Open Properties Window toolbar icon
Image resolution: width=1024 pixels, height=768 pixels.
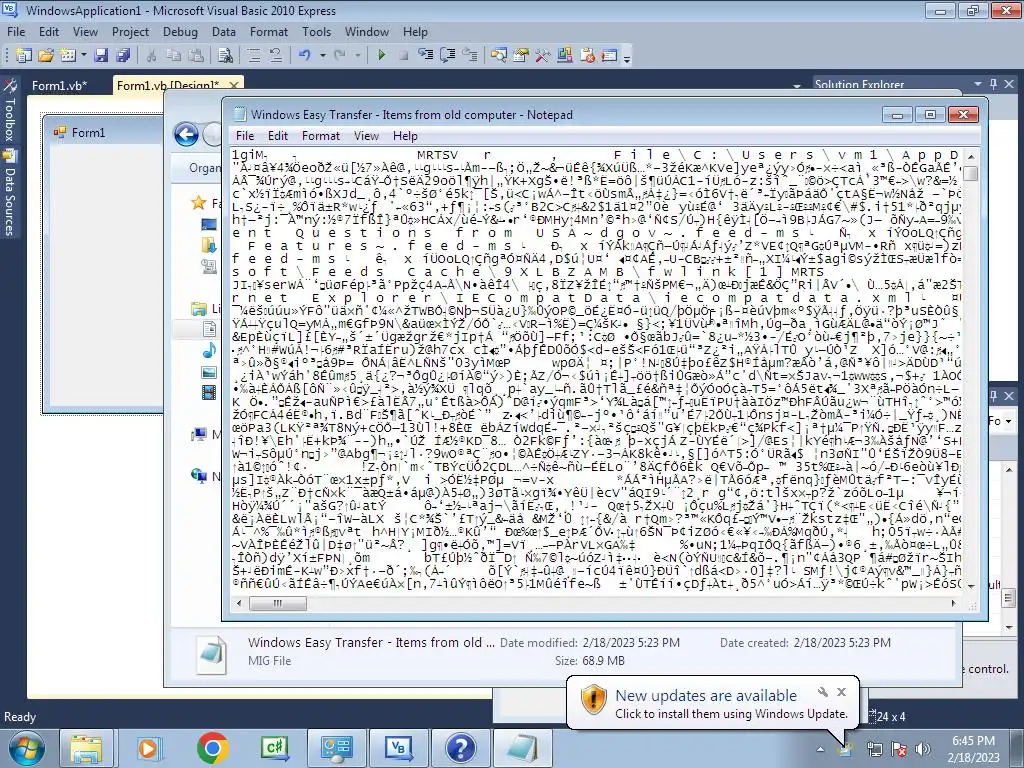tap(520, 56)
